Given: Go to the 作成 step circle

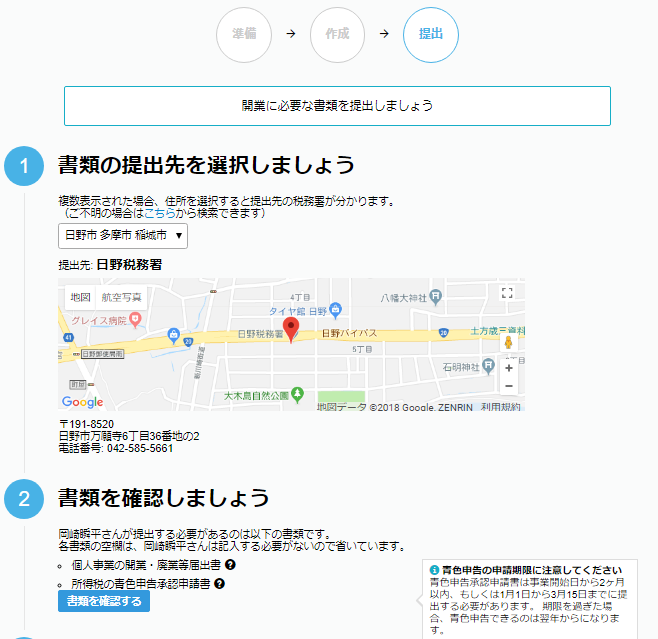Looking at the screenshot, I should (x=337, y=34).
